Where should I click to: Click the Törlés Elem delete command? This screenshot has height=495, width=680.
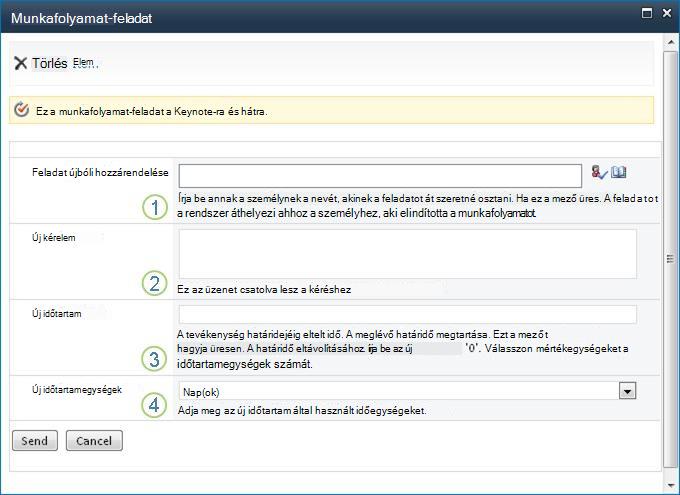(x=56, y=63)
